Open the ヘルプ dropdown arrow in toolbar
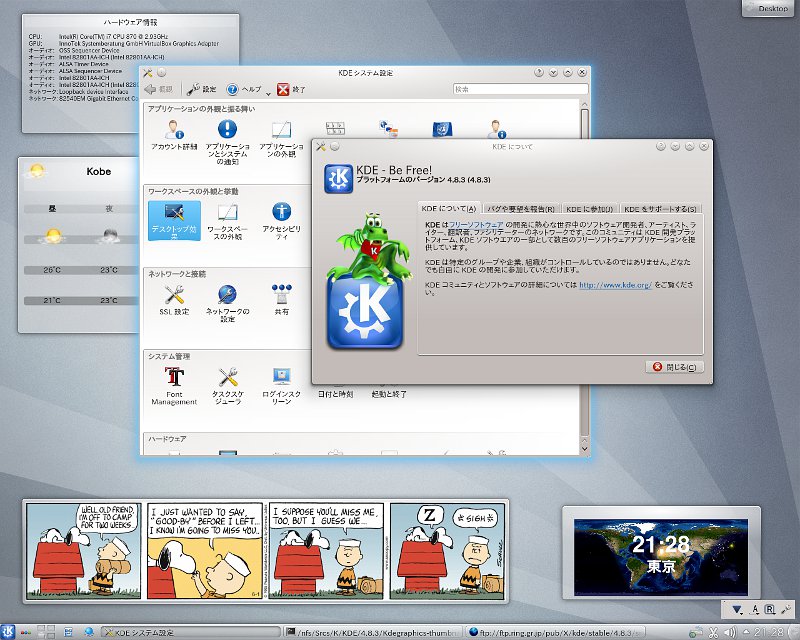Viewport: 800px width, 640px height. pos(268,93)
